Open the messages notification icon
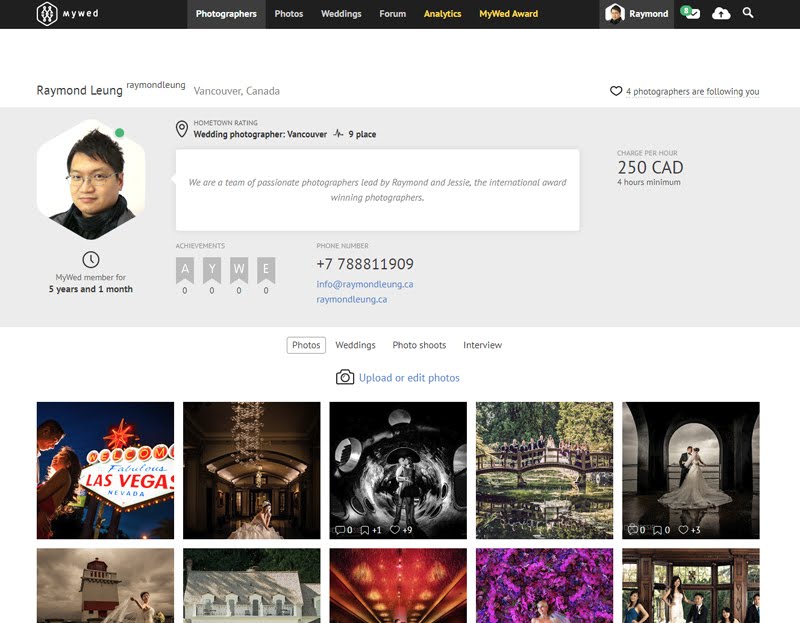 tap(691, 13)
